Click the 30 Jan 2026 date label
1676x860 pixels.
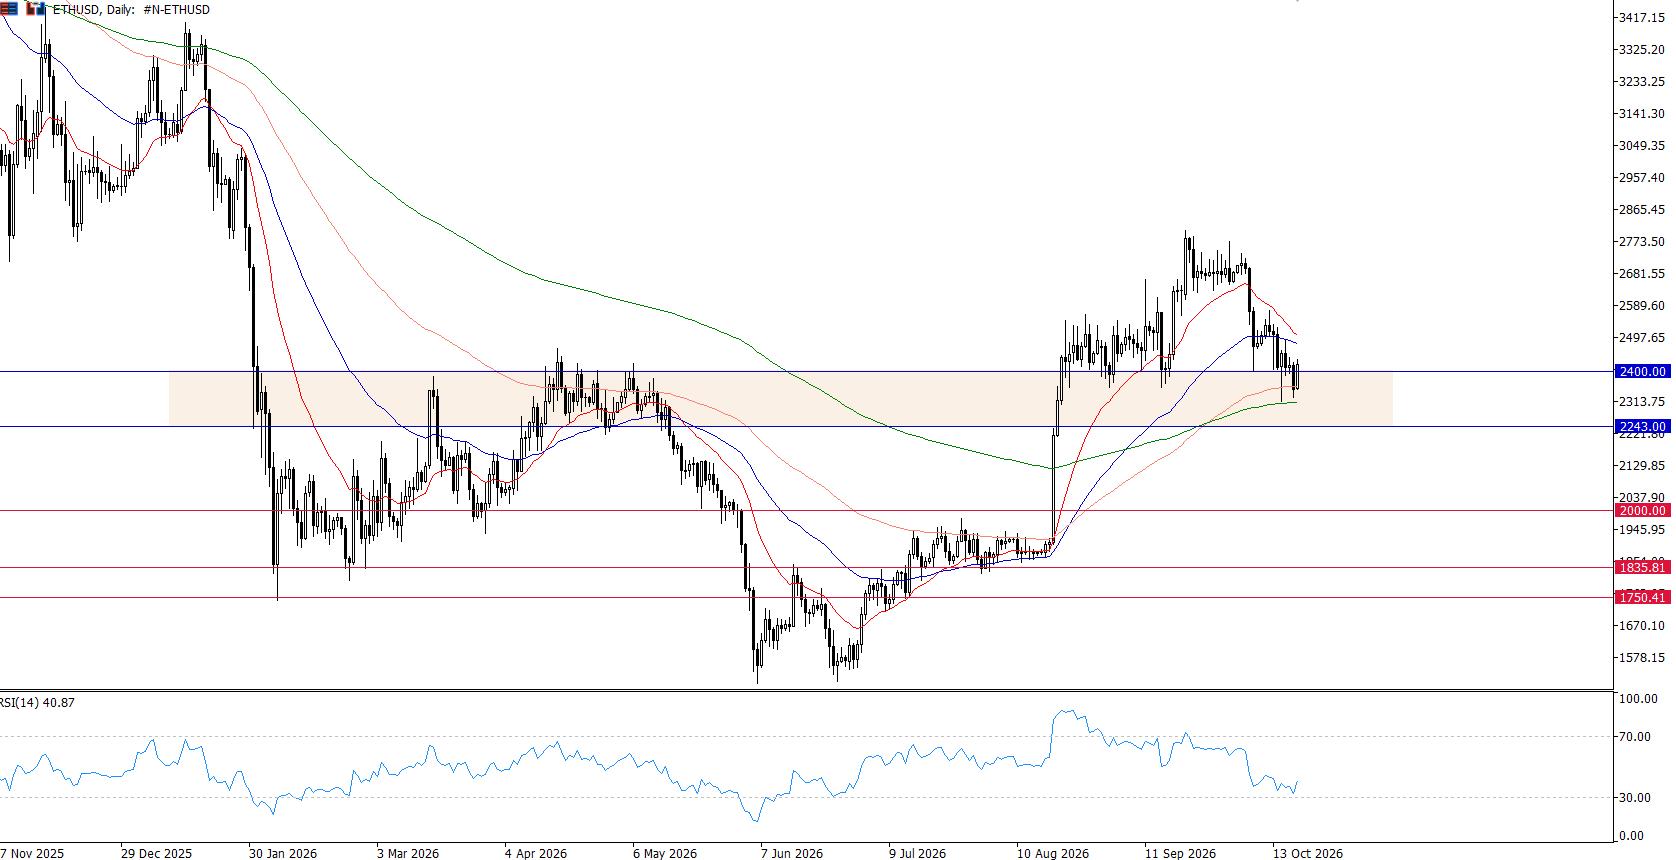tap(283, 854)
